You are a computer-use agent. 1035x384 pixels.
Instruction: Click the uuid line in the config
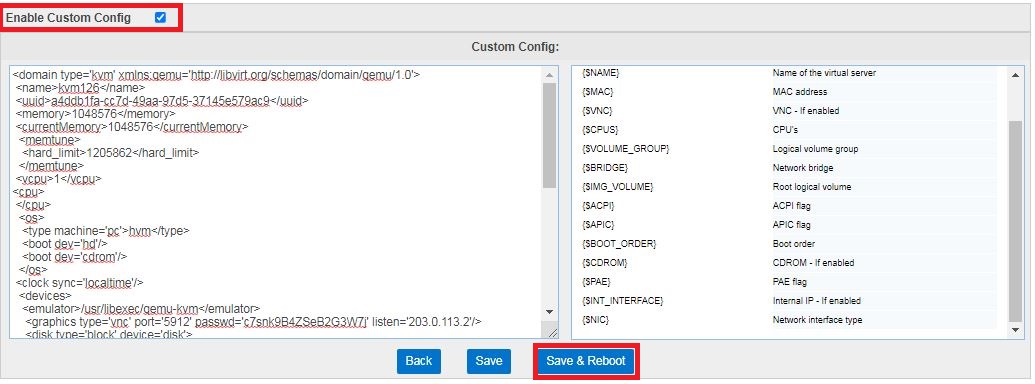[x=162, y=100]
